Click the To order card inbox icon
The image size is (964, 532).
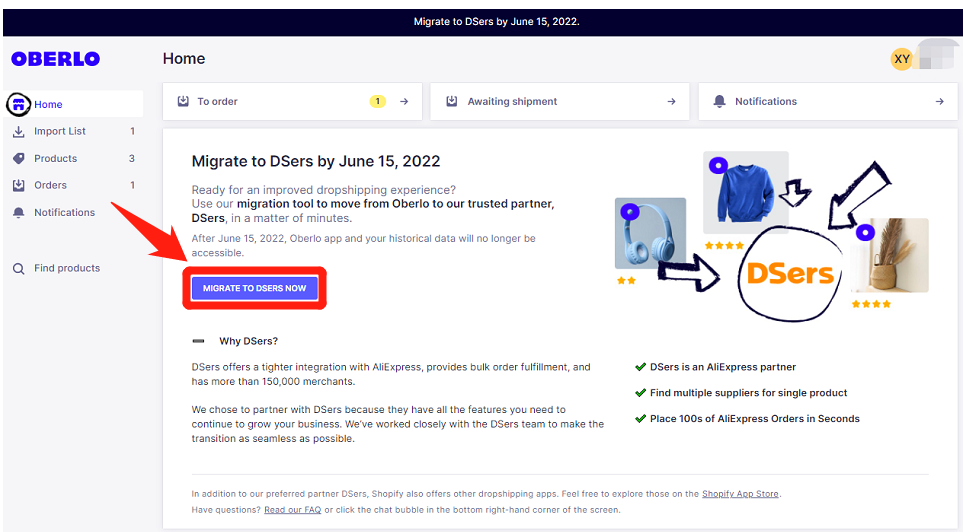183,101
